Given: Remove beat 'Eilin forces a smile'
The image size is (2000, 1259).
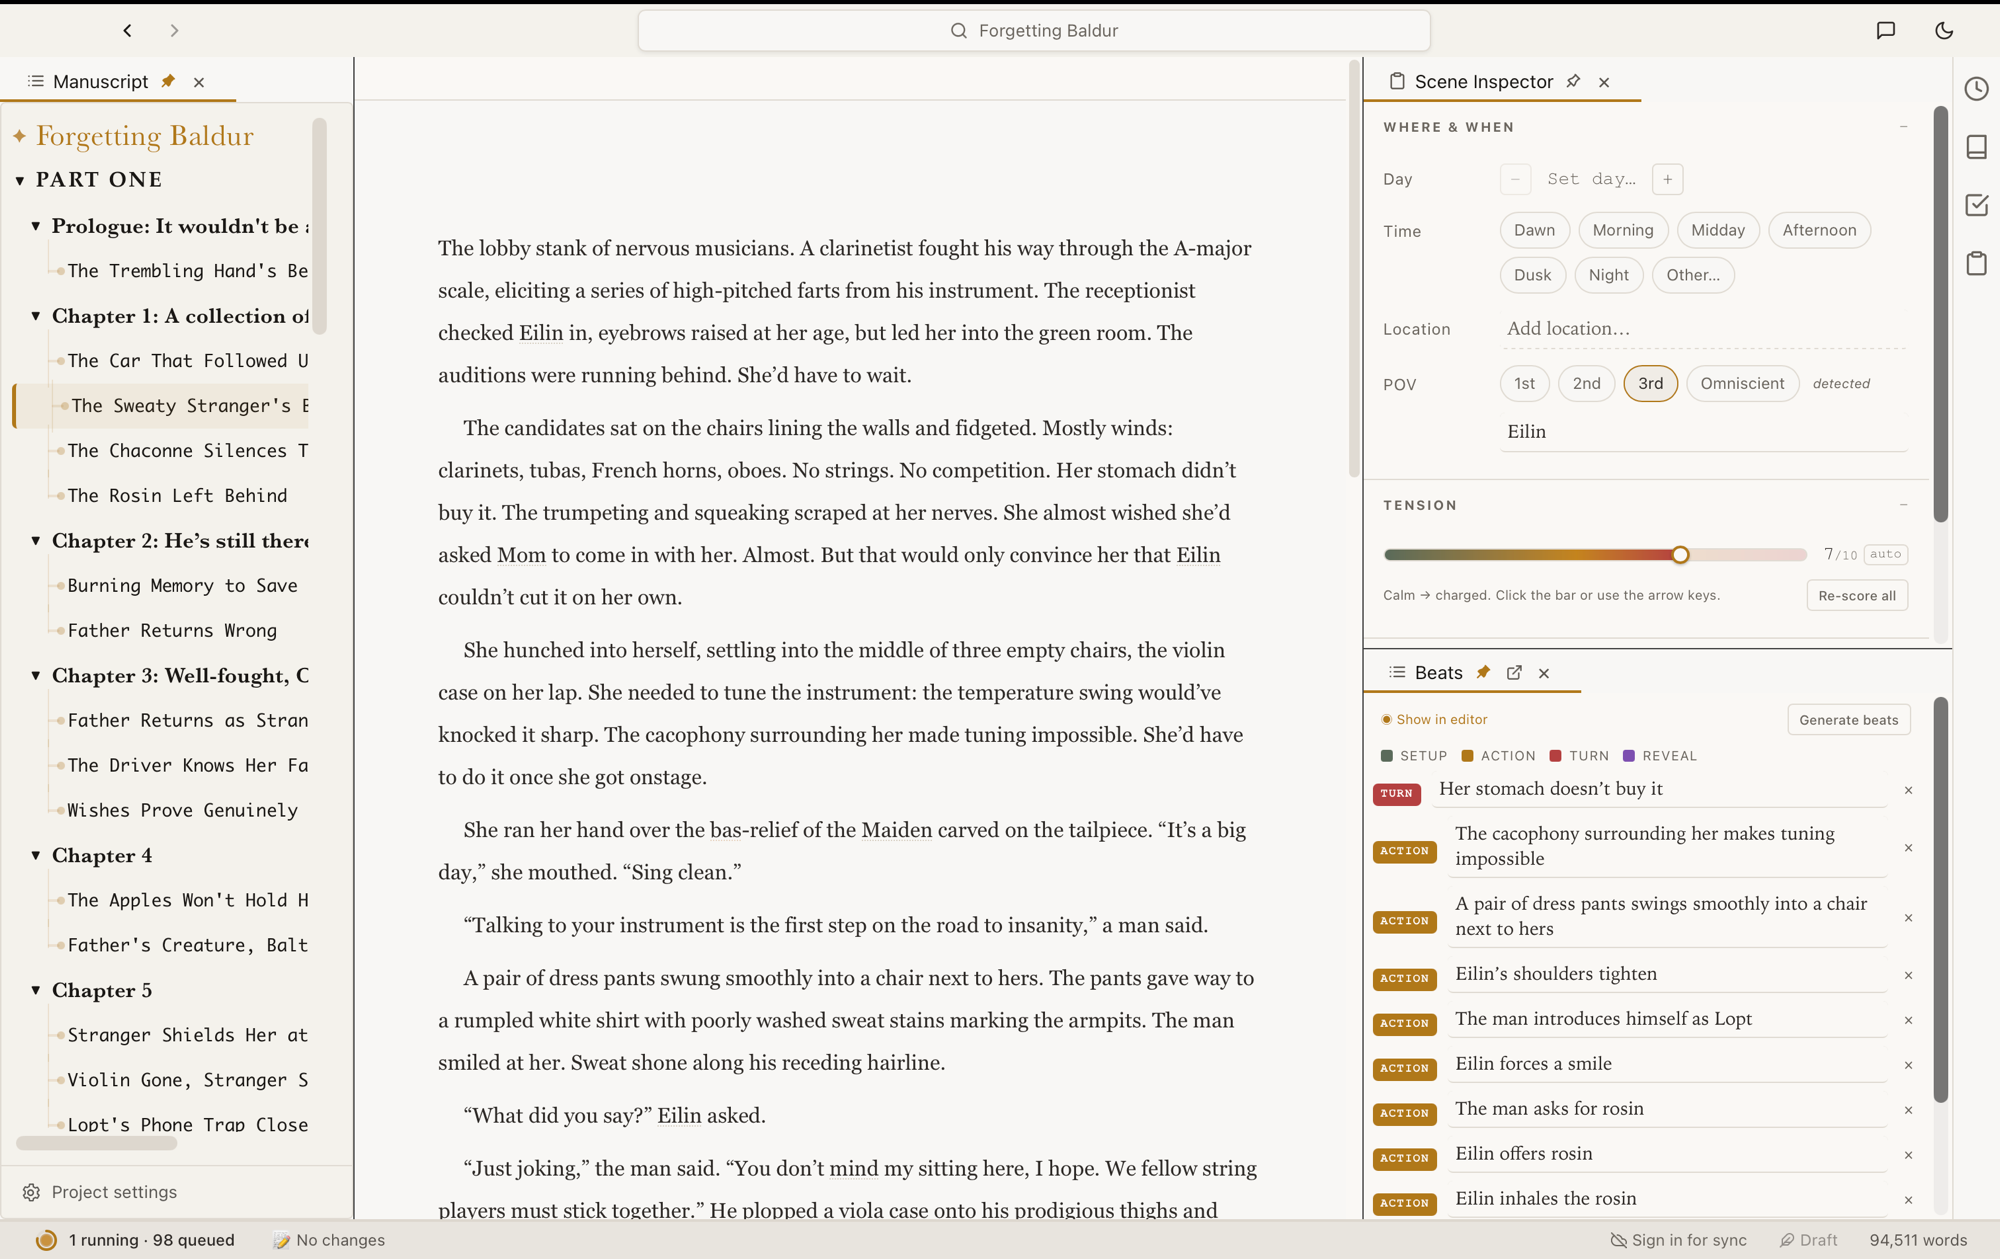Looking at the screenshot, I should (1908, 1065).
